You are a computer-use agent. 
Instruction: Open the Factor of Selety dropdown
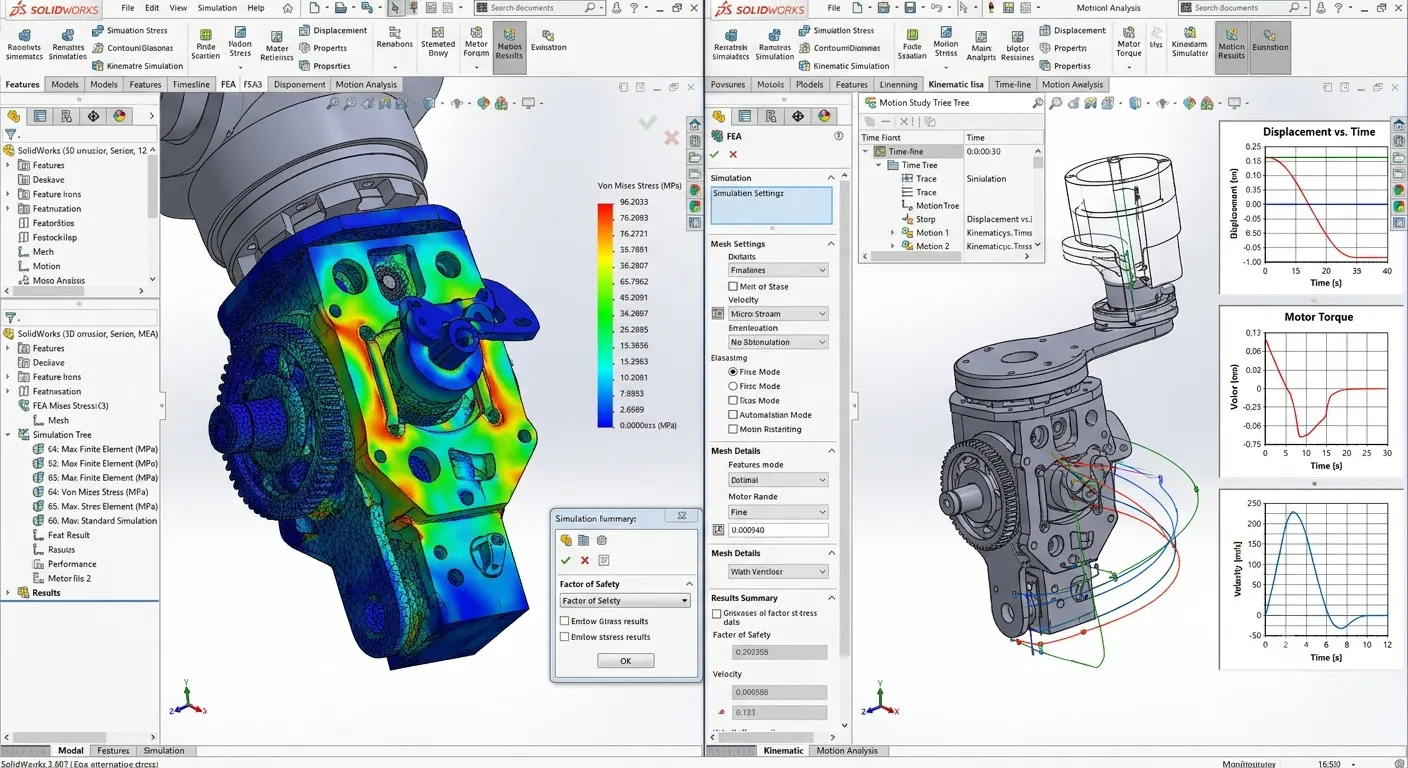[x=625, y=601]
